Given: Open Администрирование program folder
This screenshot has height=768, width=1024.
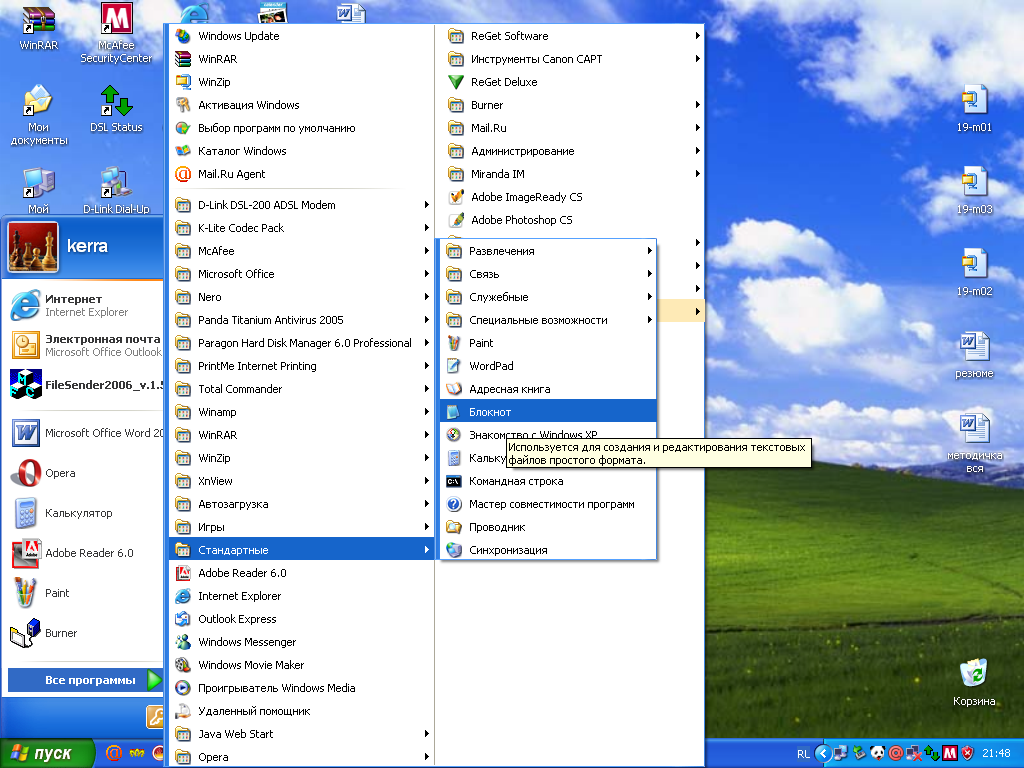Looking at the screenshot, I should tap(569, 151).
